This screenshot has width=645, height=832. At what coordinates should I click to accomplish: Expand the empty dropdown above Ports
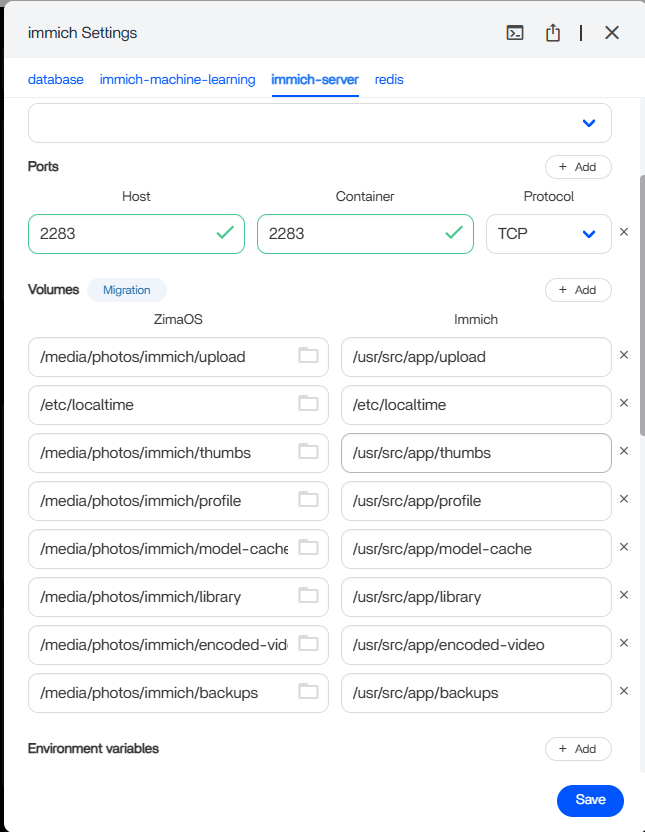(320, 123)
